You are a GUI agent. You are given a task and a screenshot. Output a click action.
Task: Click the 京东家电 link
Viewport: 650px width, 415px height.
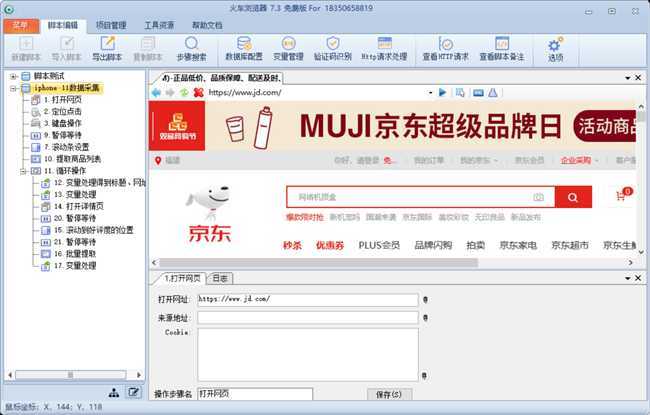coord(518,245)
